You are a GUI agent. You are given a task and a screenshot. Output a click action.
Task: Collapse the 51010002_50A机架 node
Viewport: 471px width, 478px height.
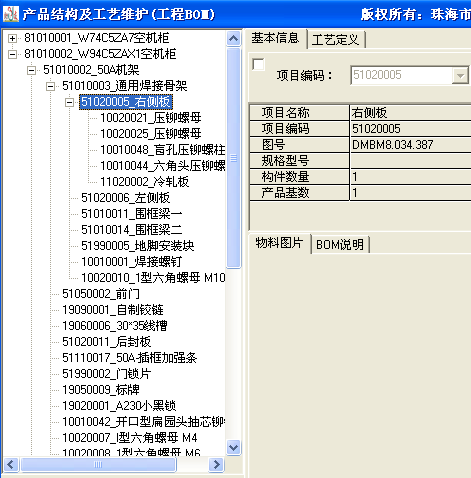click(x=31, y=70)
